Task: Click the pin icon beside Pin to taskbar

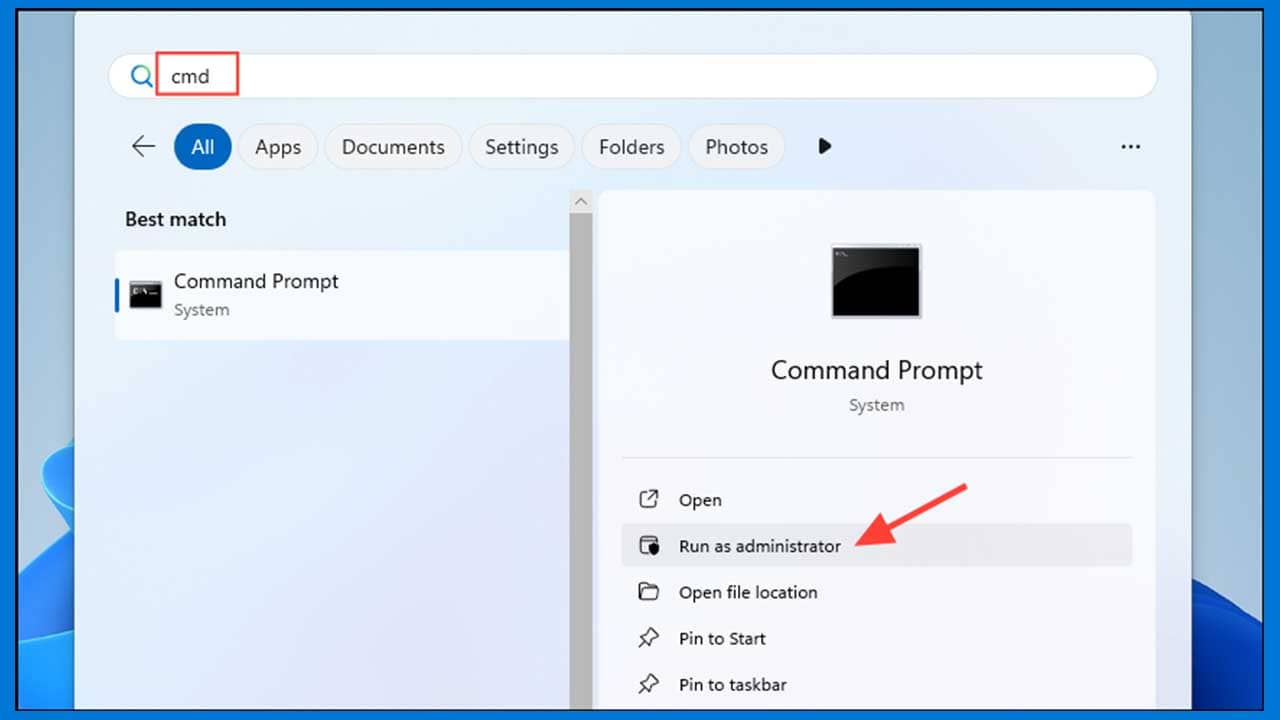Action: tap(649, 684)
